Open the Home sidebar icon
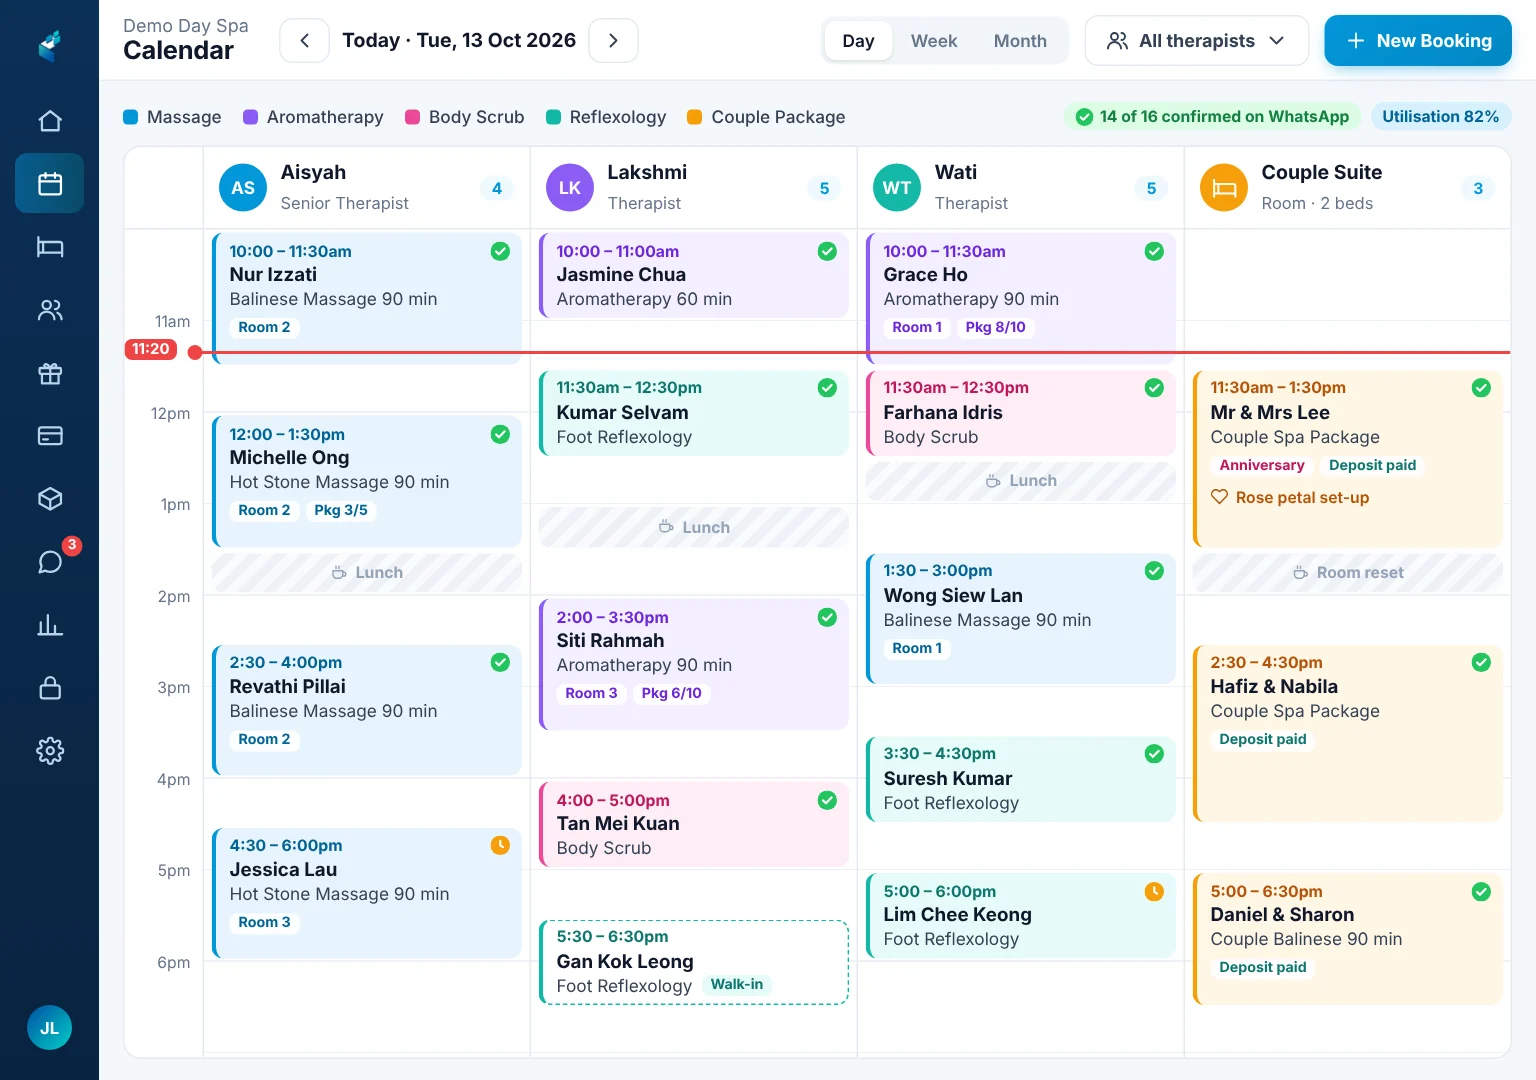Screen dimensions: 1536x1080 click(50, 121)
